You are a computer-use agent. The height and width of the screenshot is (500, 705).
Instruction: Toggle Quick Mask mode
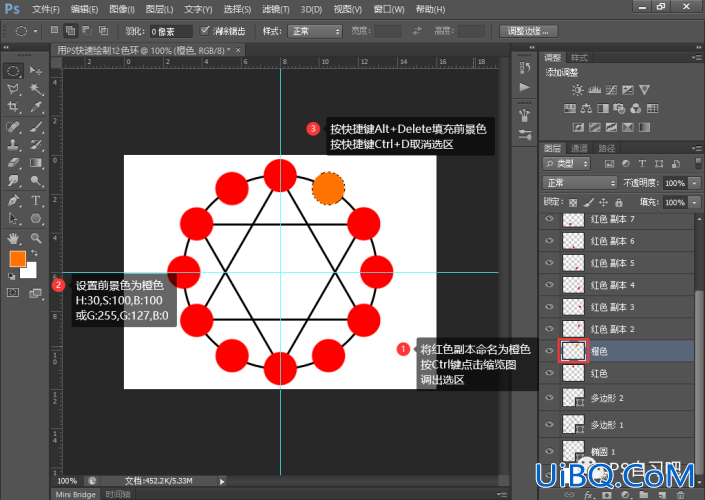[x=13, y=293]
